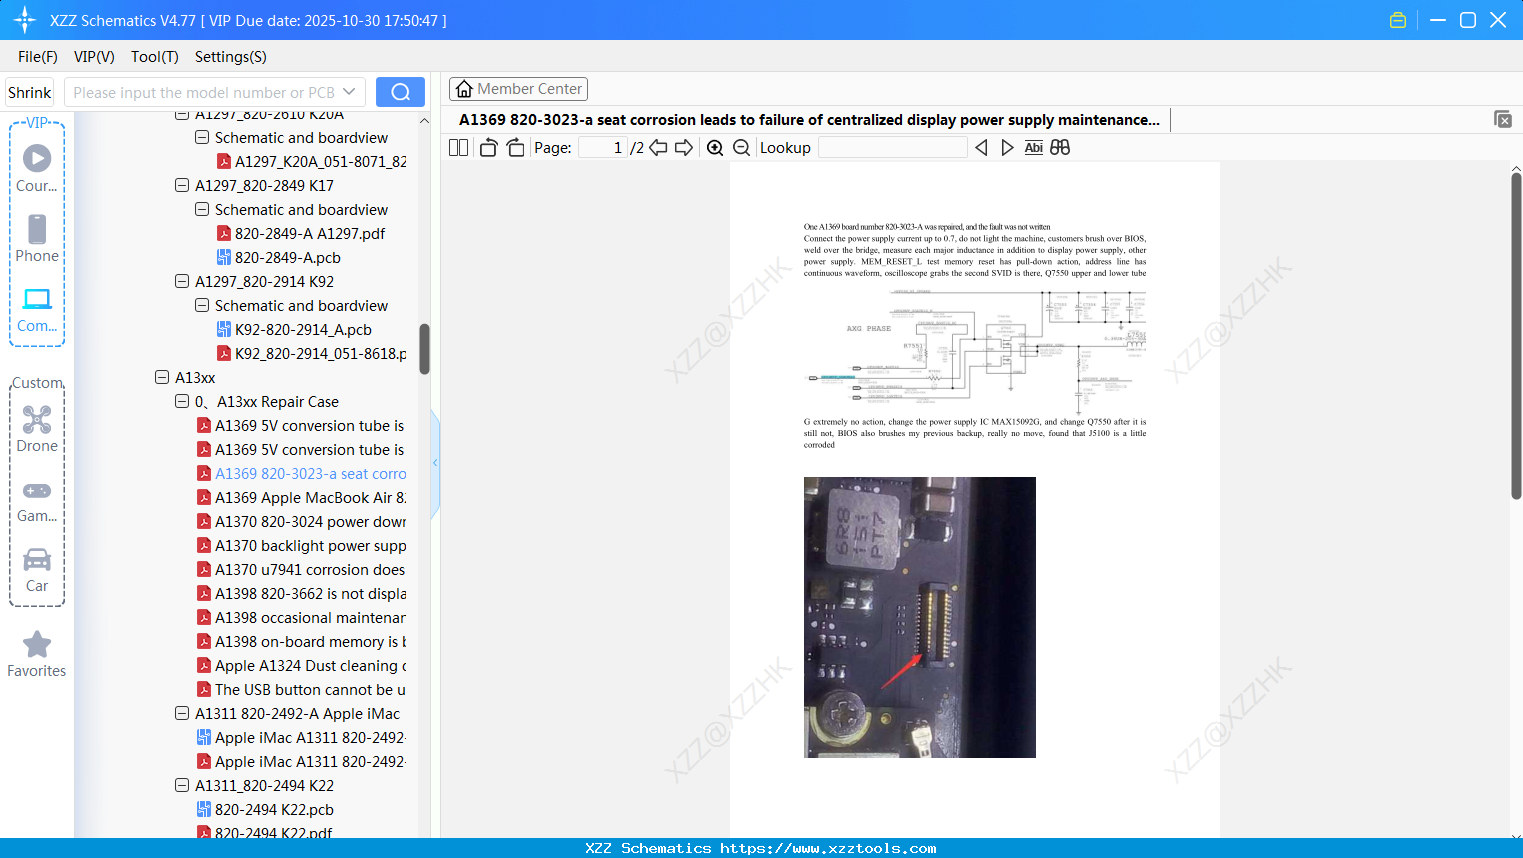The width and height of the screenshot is (1523, 858).
Task: Open A1297_K20A_051-8071 PDF file
Action: (x=312, y=161)
